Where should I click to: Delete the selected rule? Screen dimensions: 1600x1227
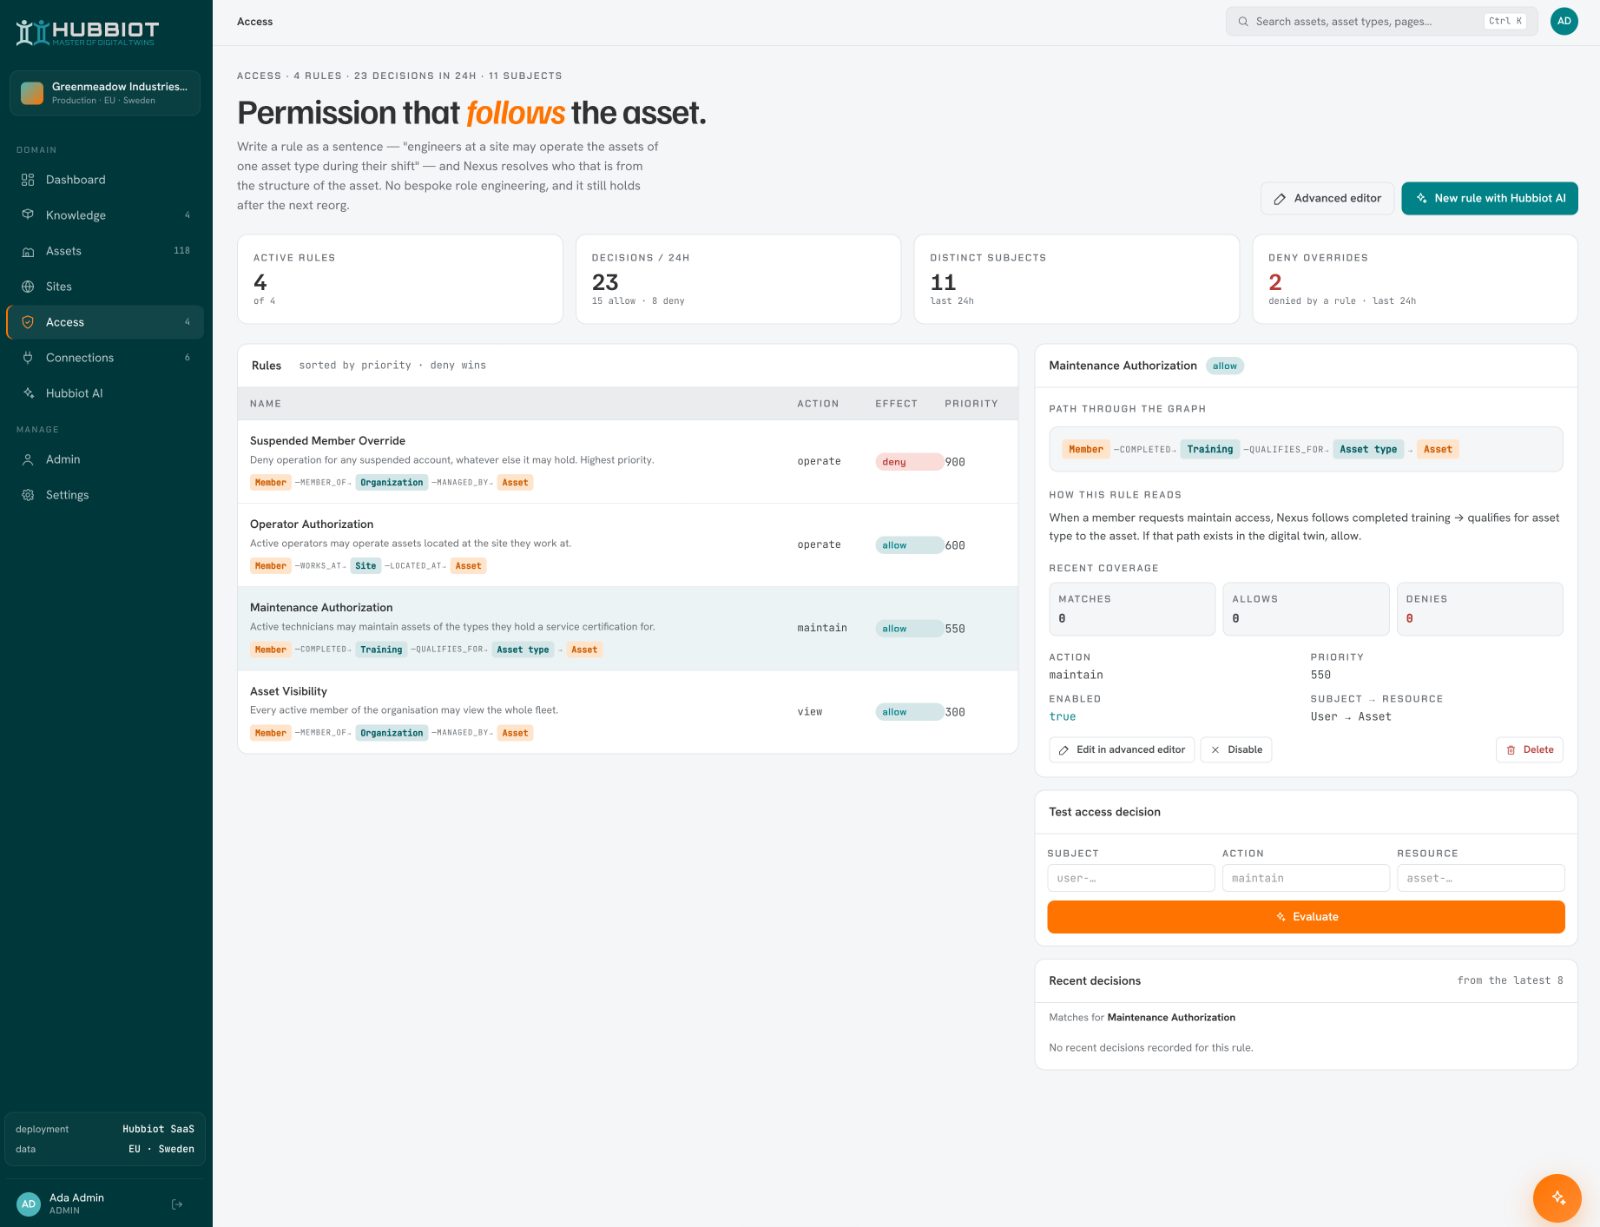1529,750
